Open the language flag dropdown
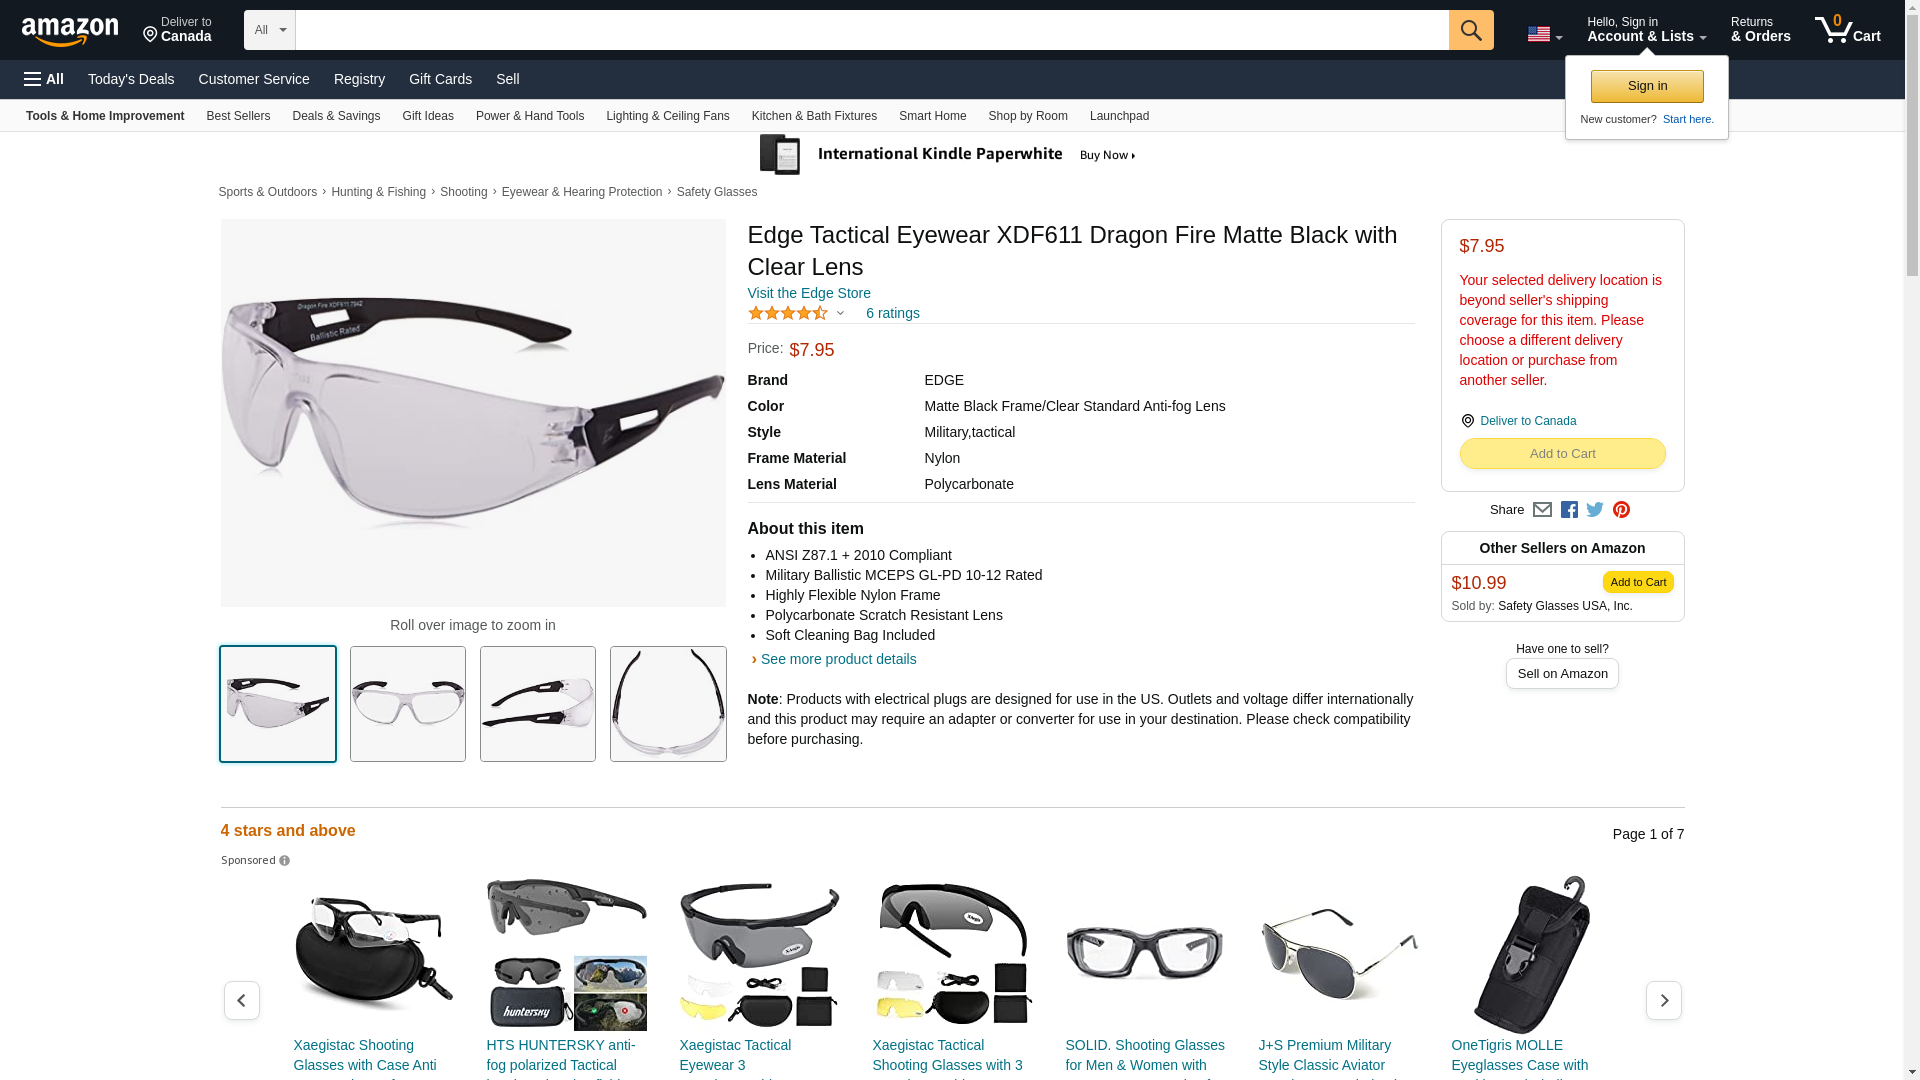The width and height of the screenshot is (1920, 1080). click(x=1545, y=34)
